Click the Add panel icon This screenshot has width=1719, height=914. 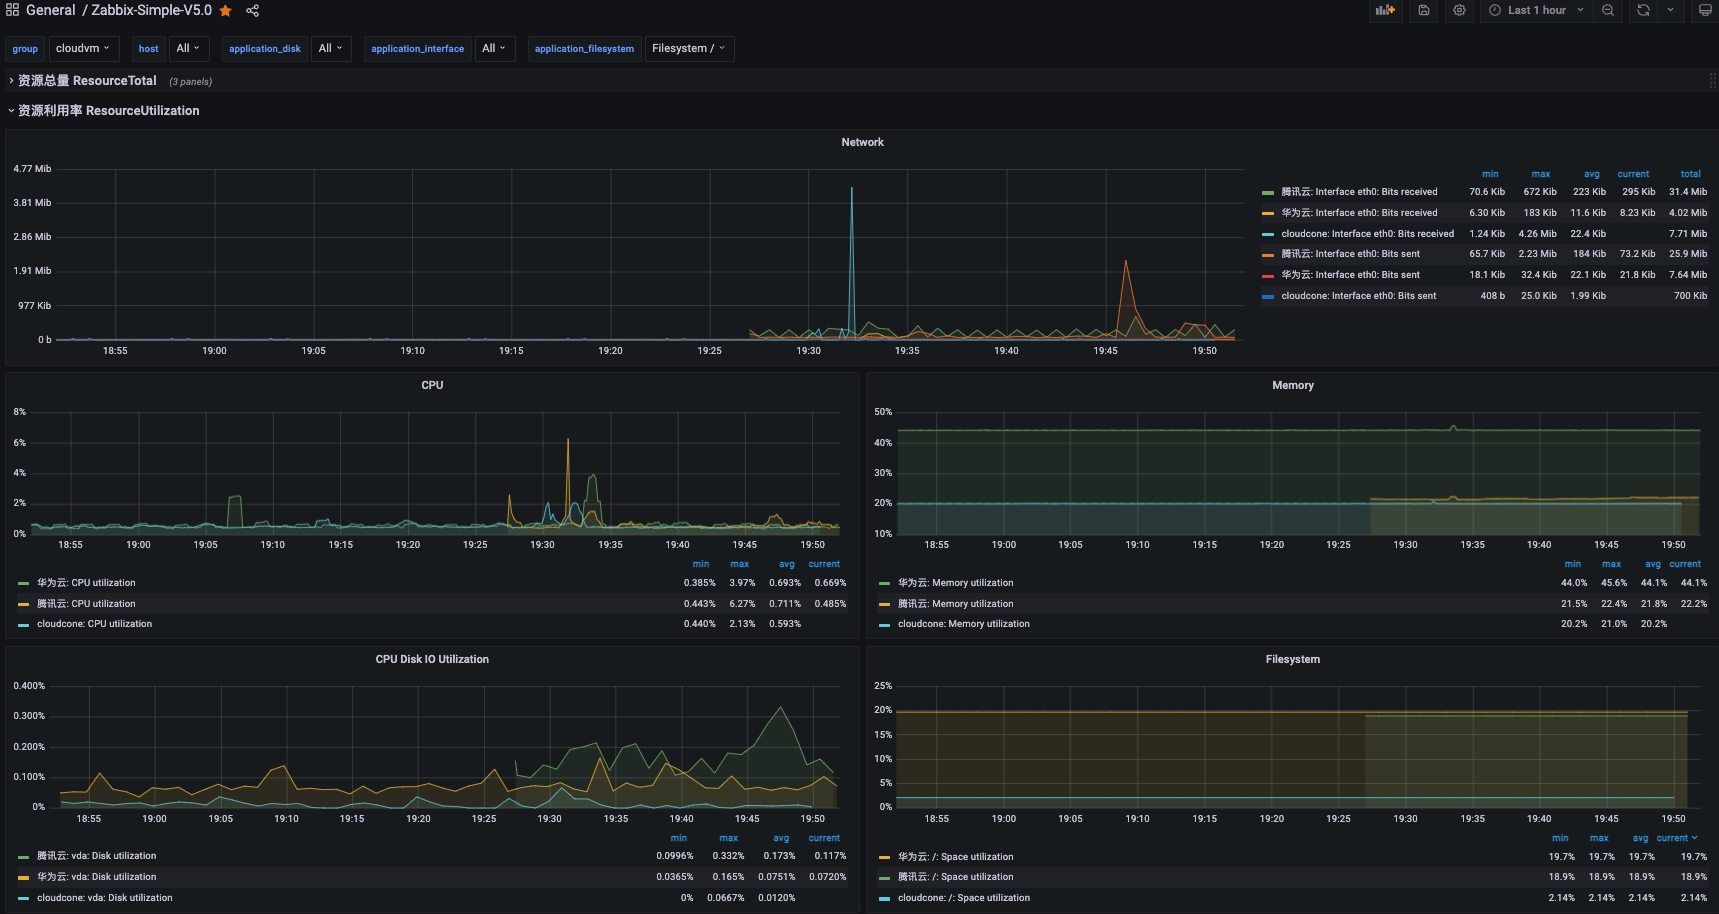[1385, 10]
